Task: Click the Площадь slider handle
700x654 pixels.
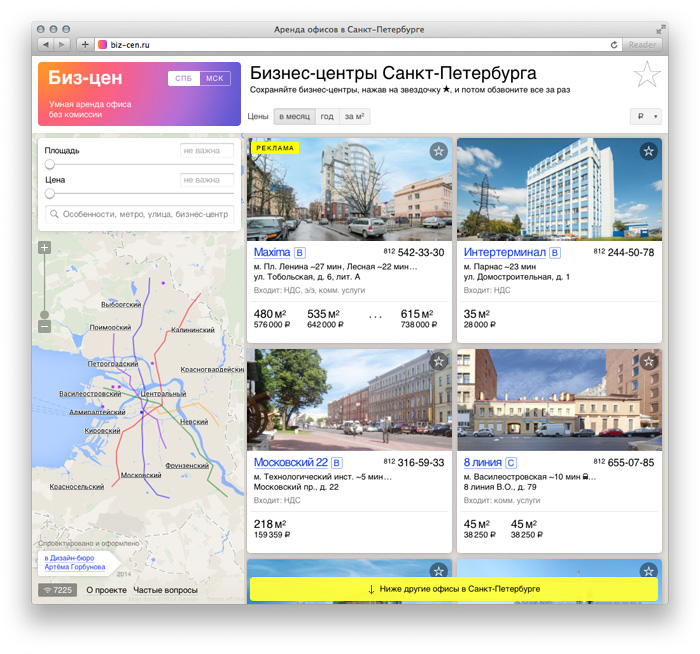Action: (49, 164)
